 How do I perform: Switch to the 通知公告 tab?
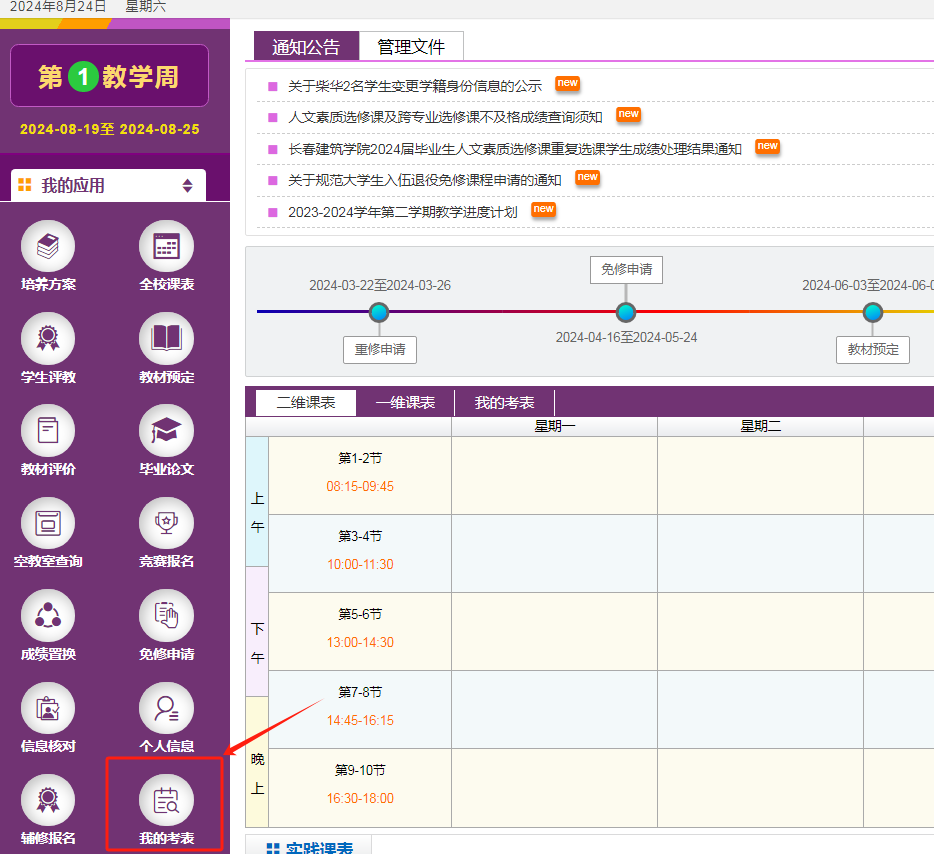[x=306, y=46]
